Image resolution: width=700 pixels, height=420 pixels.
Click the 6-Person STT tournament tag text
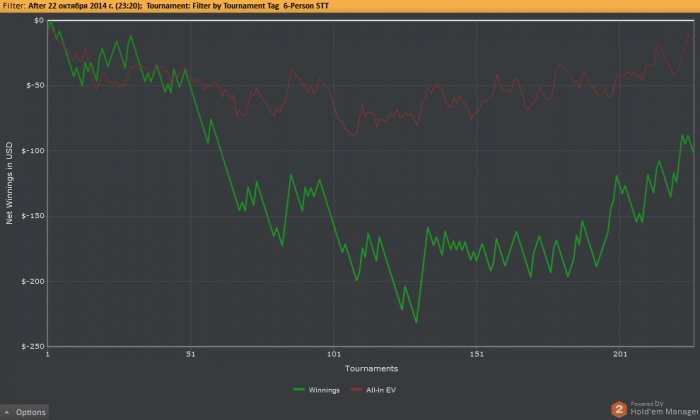point(306,6)
